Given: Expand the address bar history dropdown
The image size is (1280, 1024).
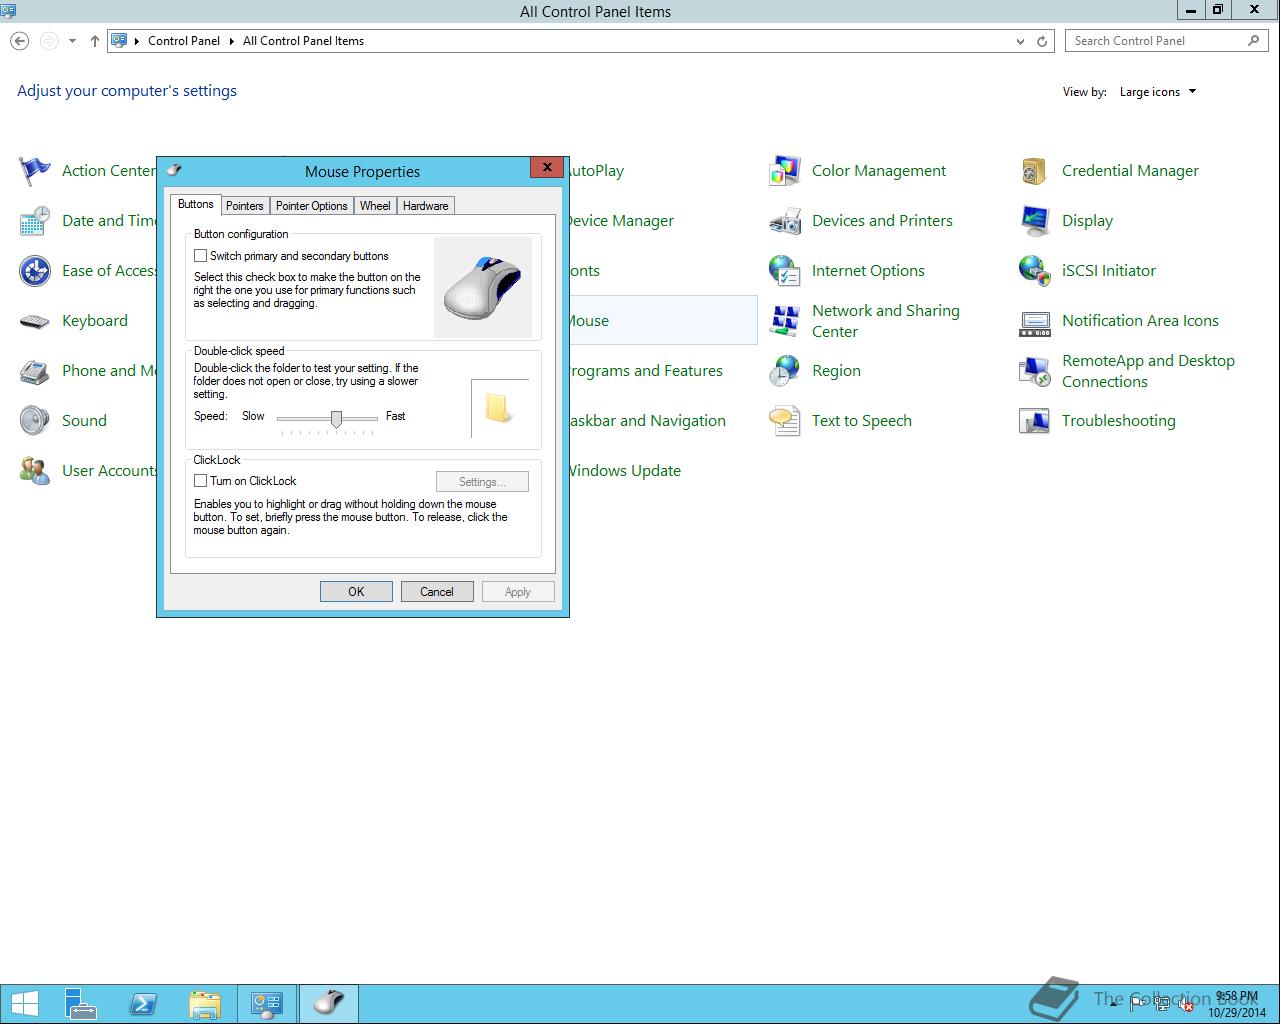Looking at the screenshot, I should coord(1020,41).
